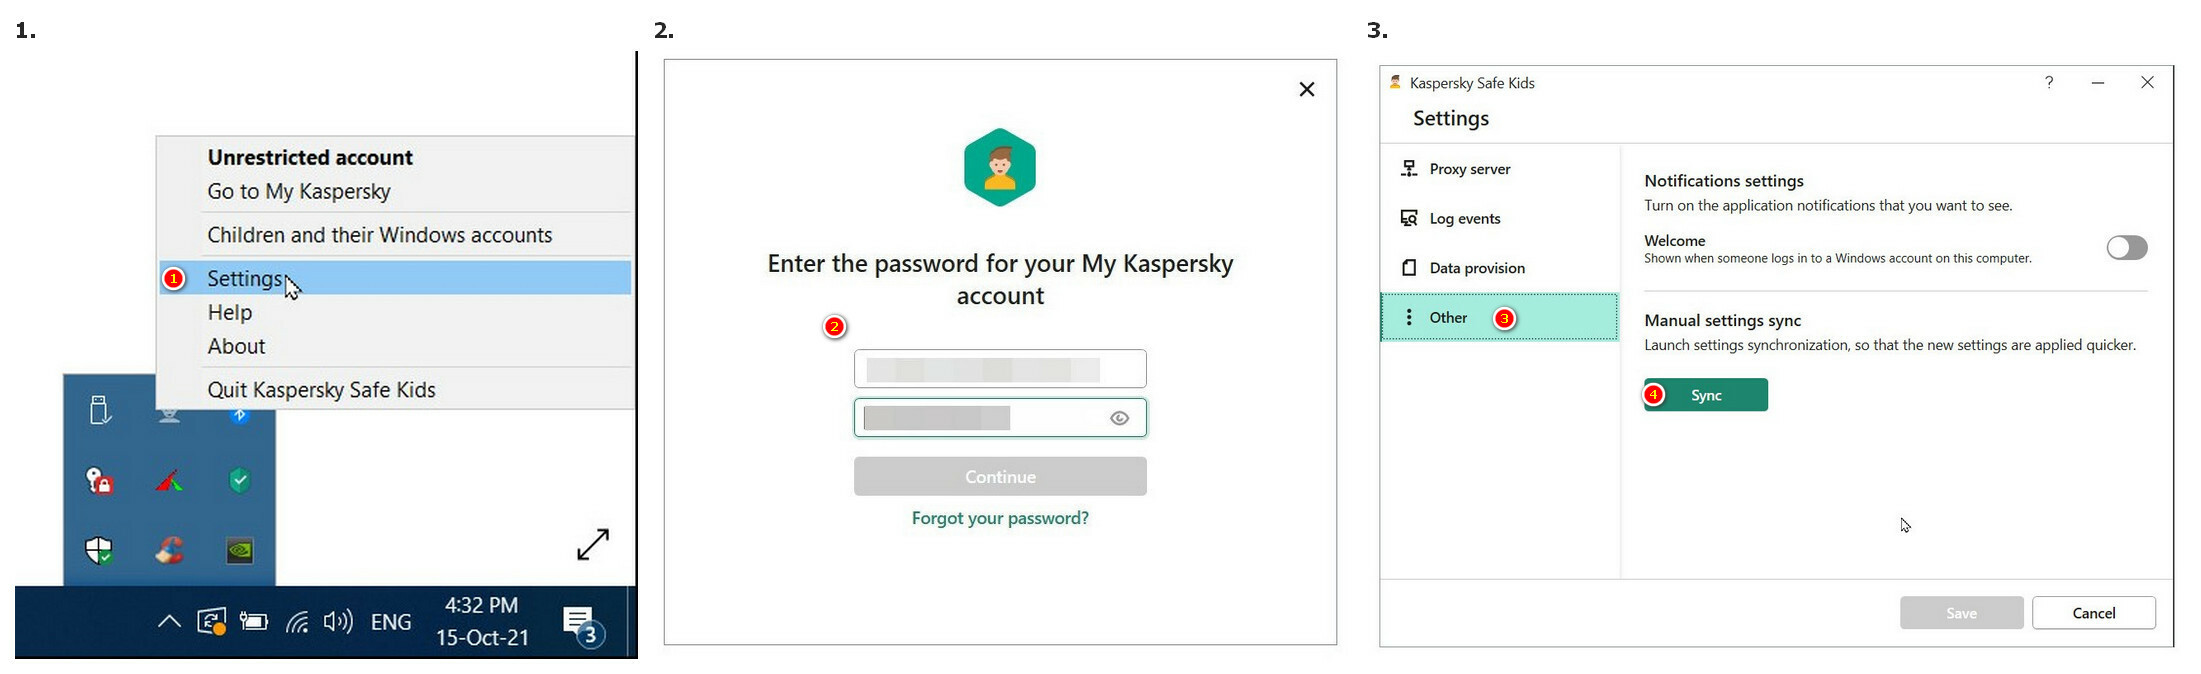Open the notification center icon

pyautogui.click(x=581, y=624)
